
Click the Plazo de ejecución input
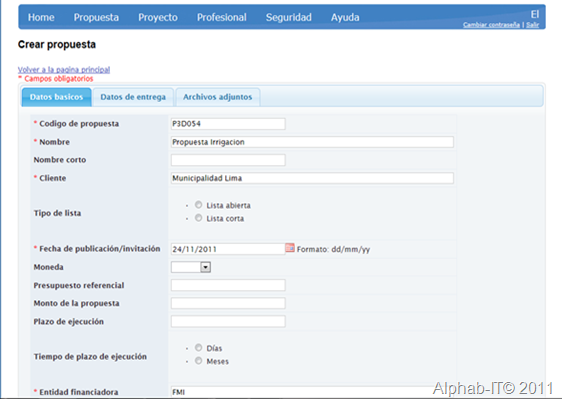(228, 321)
